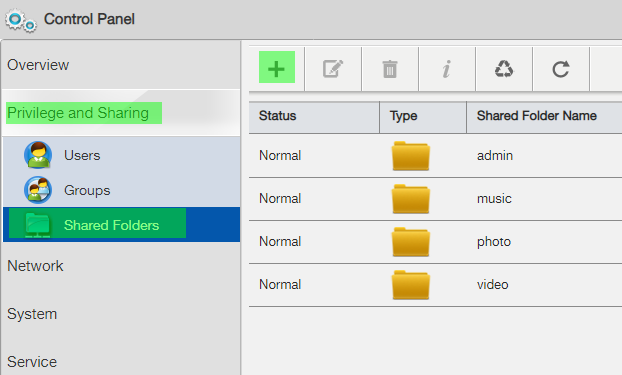Click the edit shared folder pencil icon
This screenshot has width=622, height=375.
point(333,69)
